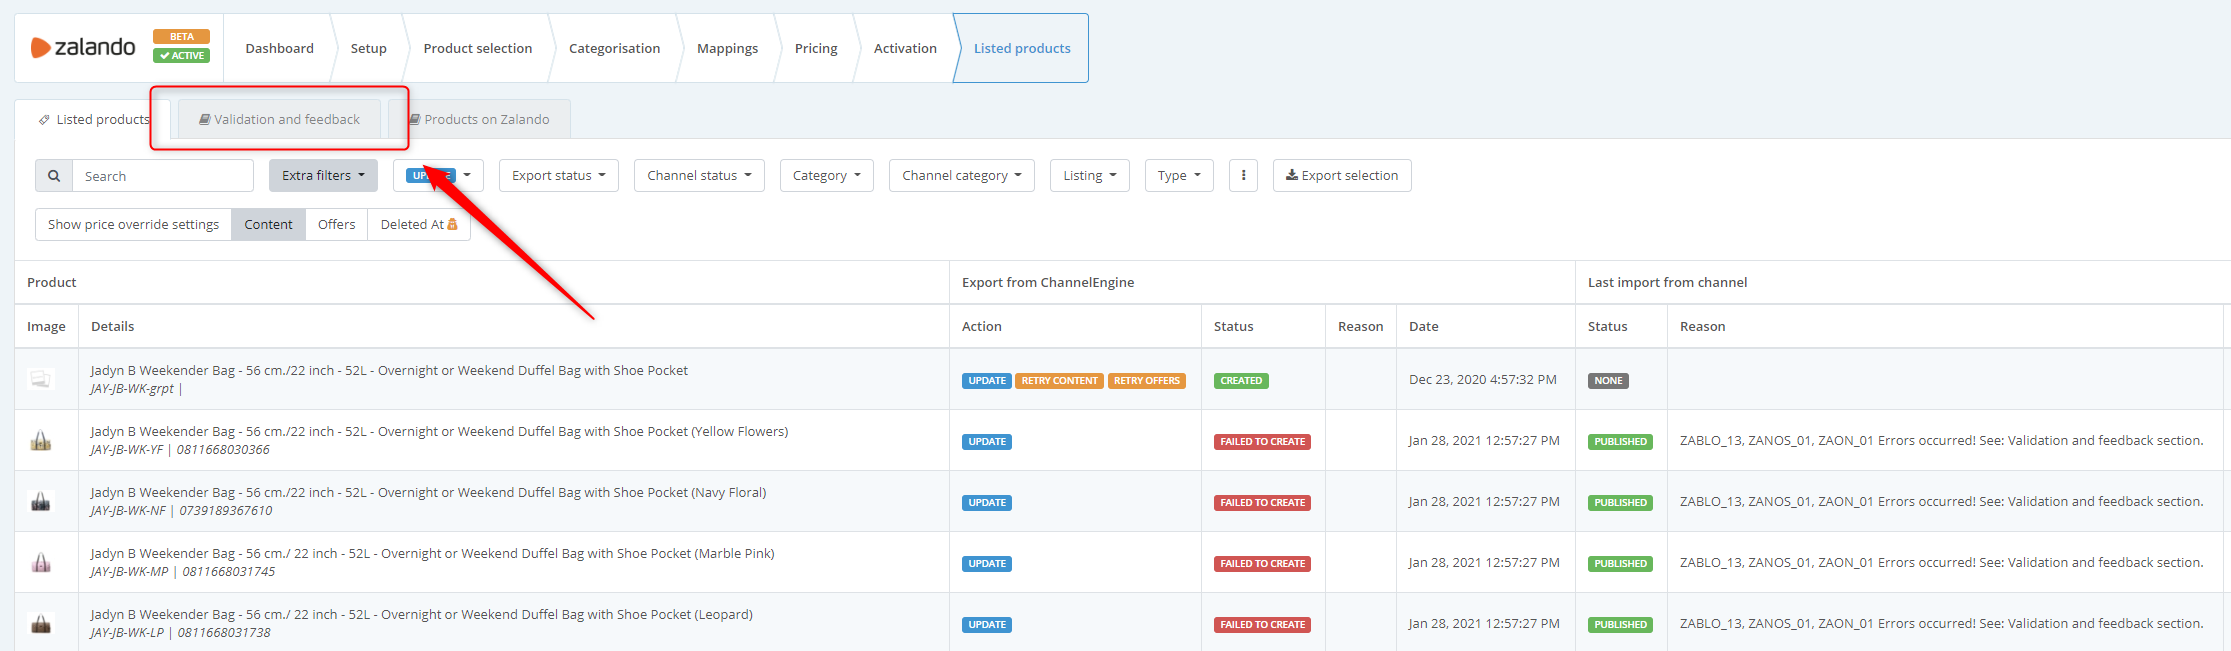Toggle Show price override settings
This screenshot has width=2231, height=651.
[133, 224]
